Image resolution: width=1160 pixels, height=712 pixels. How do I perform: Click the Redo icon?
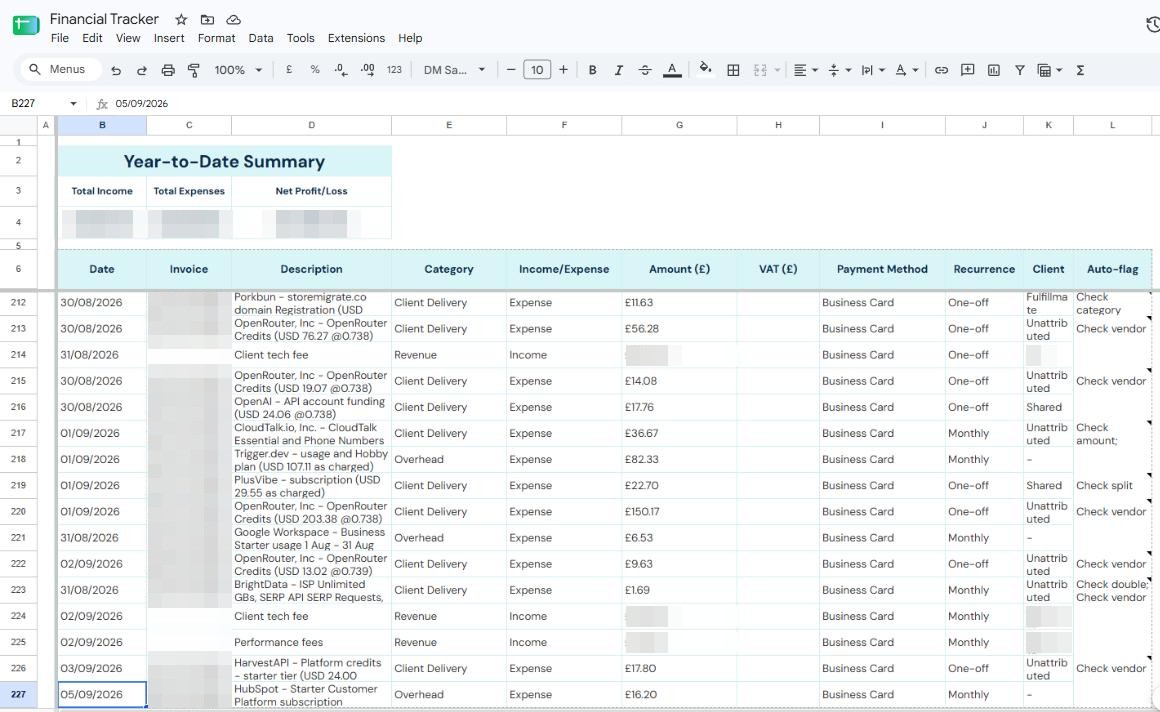coord(141,70)
